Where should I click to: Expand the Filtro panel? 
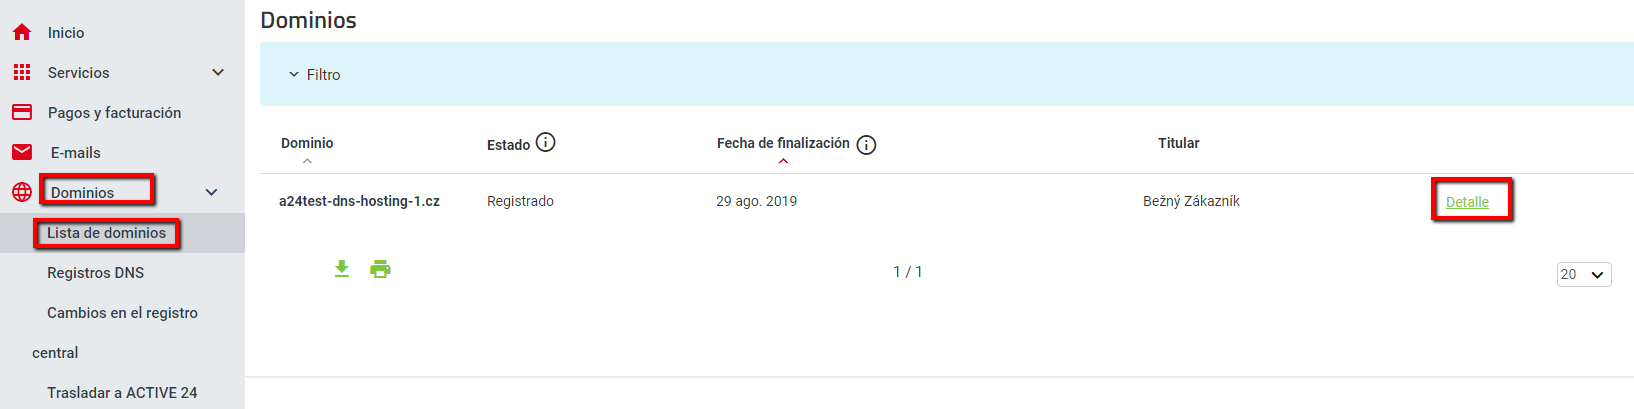coord(315,74)
